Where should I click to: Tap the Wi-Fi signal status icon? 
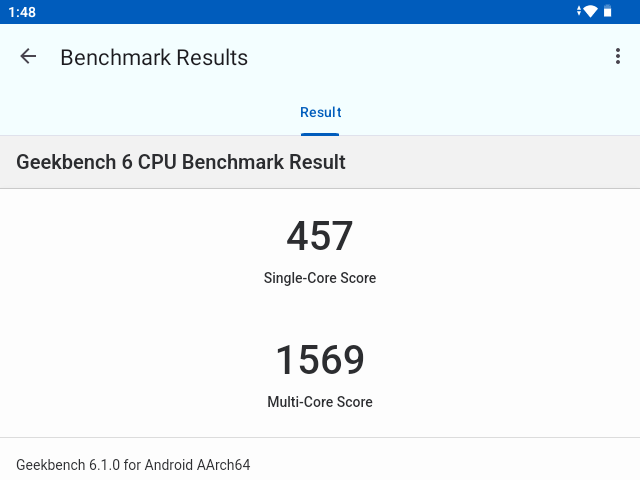coord(590,11)
